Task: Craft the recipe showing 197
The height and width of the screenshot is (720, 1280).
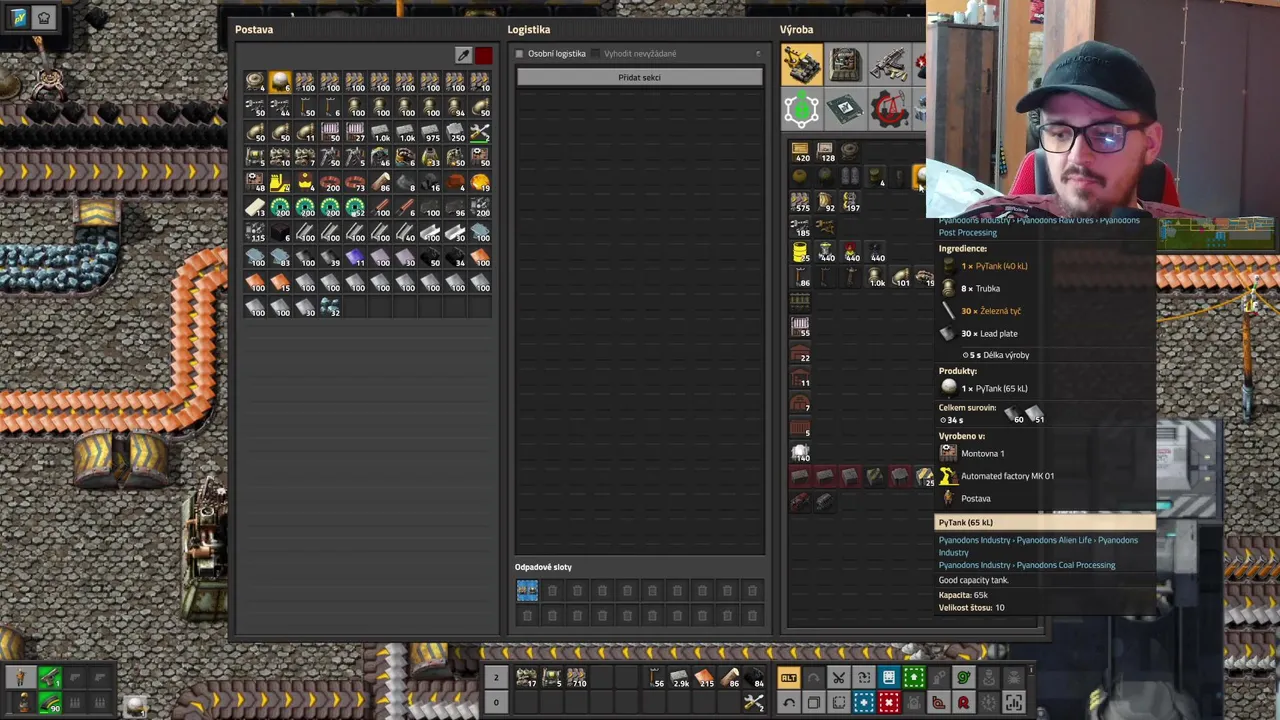Action: (x=851, y=202)
